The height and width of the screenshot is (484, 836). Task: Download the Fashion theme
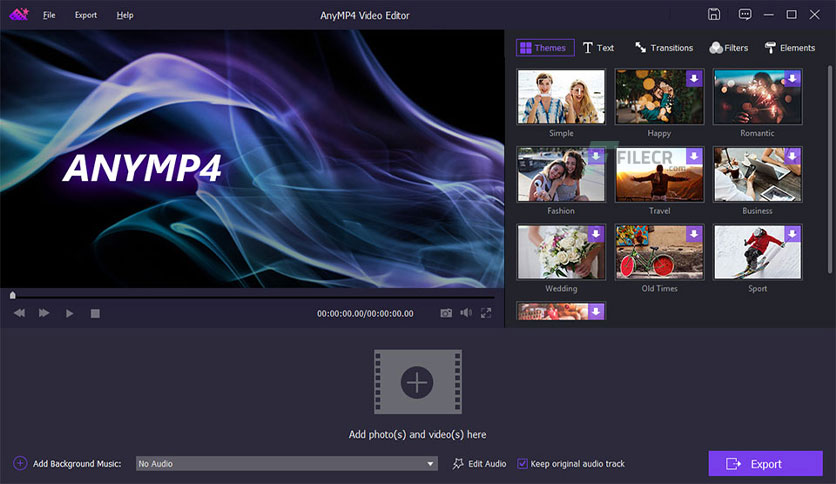point(596,156)
